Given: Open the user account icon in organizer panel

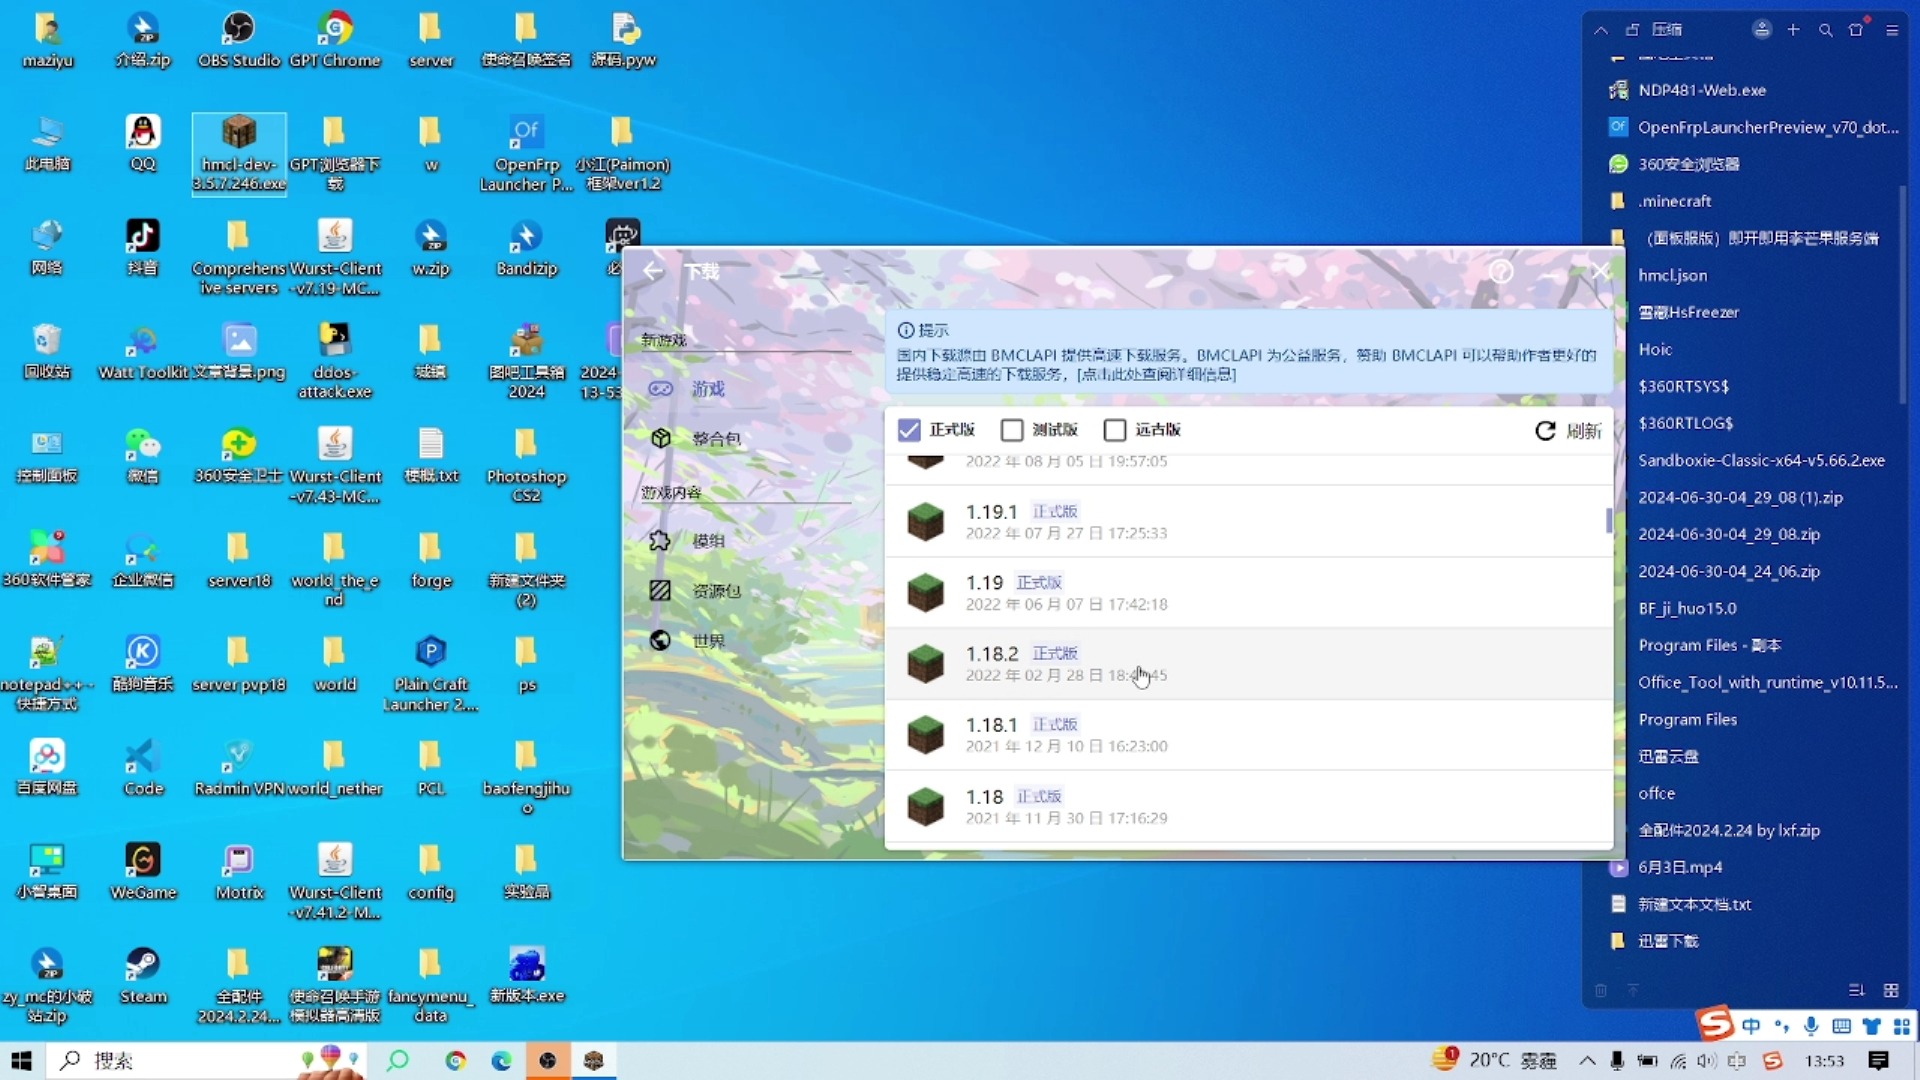Looking at the screenshot, I should coord(1762,30).
